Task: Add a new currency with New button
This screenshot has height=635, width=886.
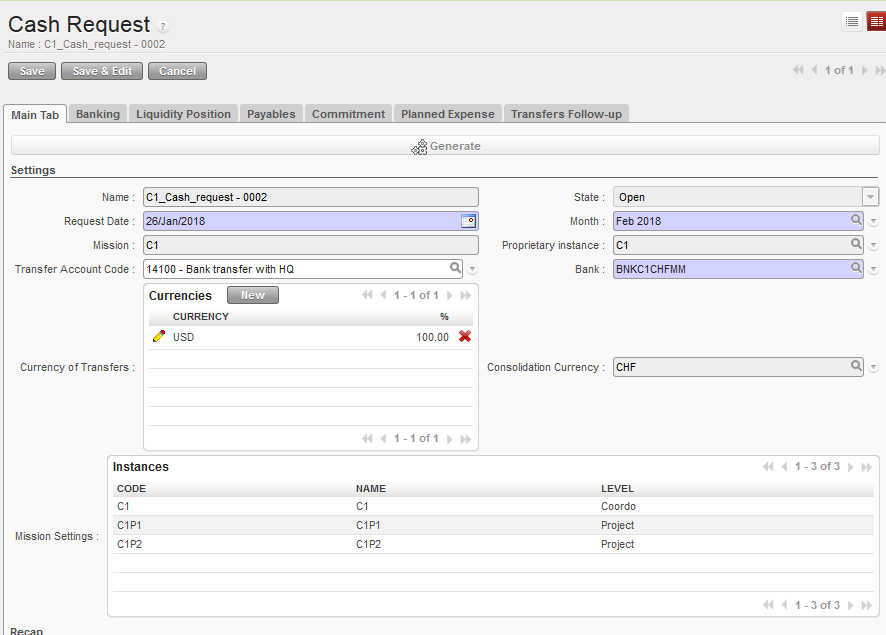Action: (x=252, y=295)
